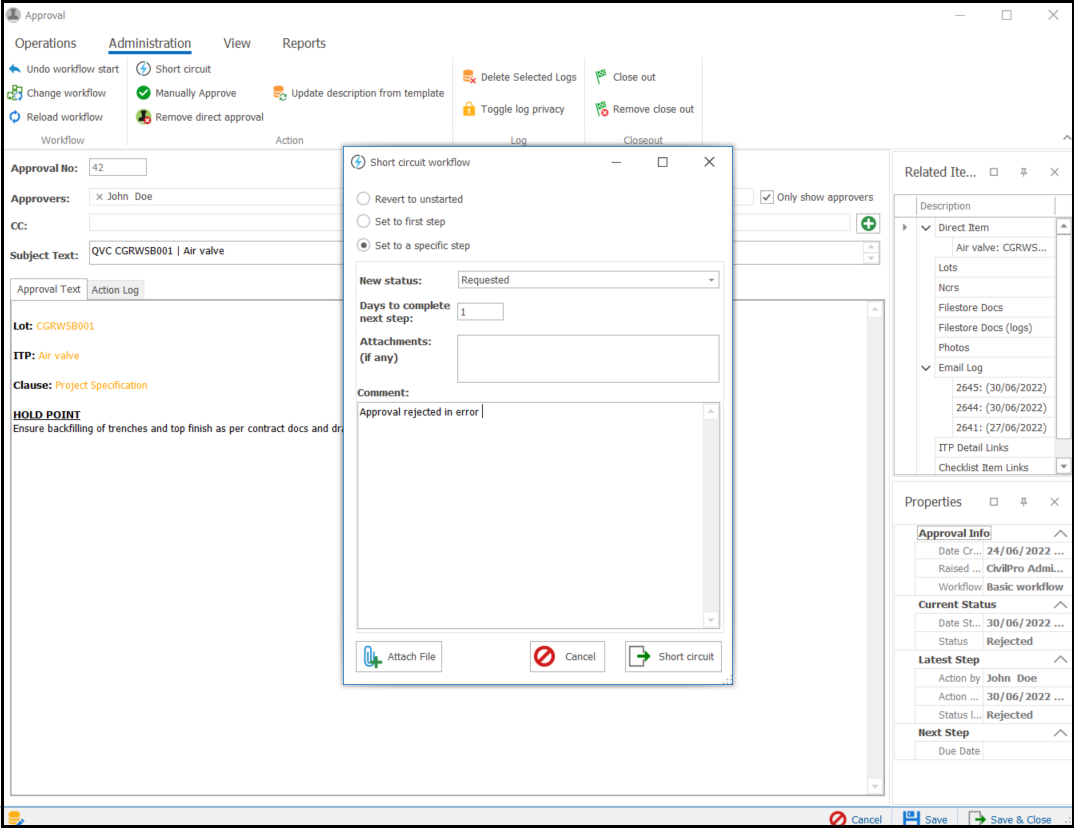Click Description column header

[x=985, y=206]
